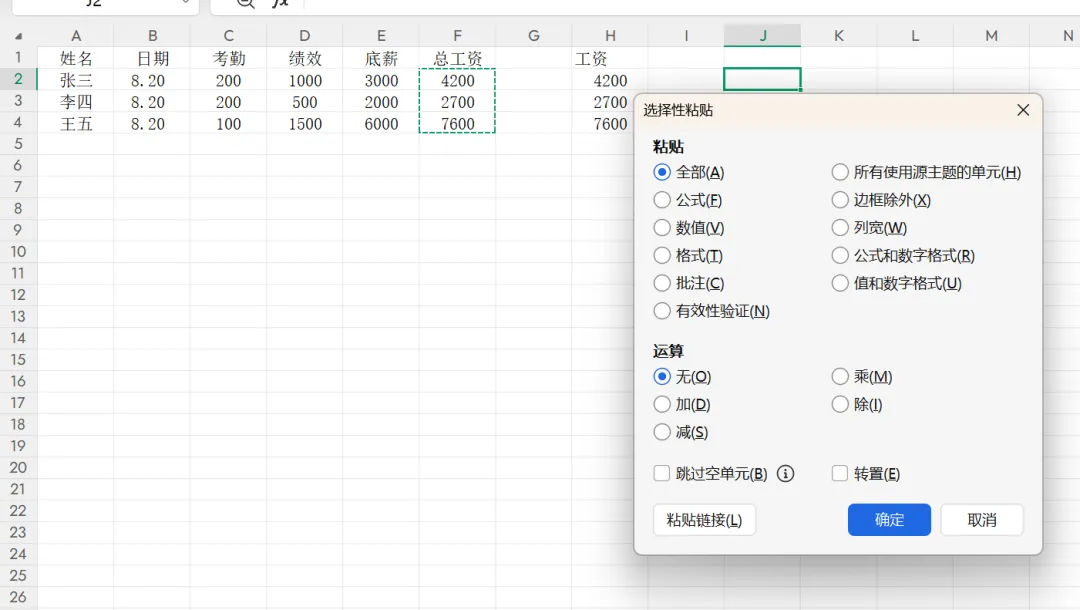
Task: Click cell F4 showing 7600
Action: 457,124
